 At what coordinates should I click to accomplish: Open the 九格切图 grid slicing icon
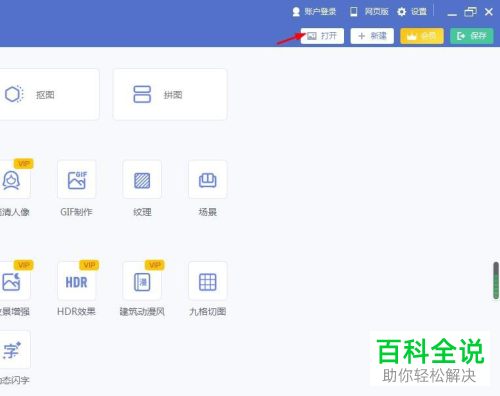coord(208,281)
